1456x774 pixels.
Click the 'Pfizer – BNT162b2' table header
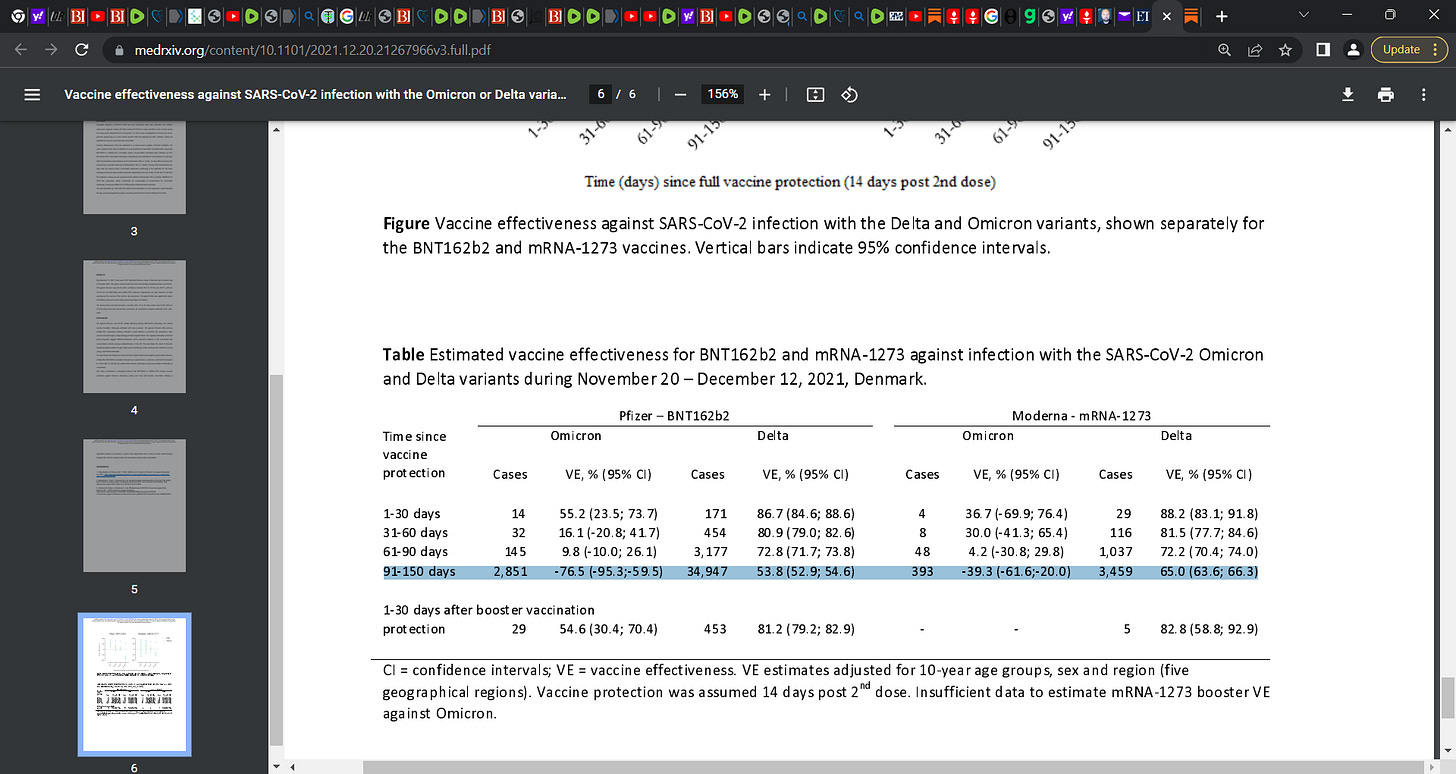pyautogui.click(x=675, y=416)
